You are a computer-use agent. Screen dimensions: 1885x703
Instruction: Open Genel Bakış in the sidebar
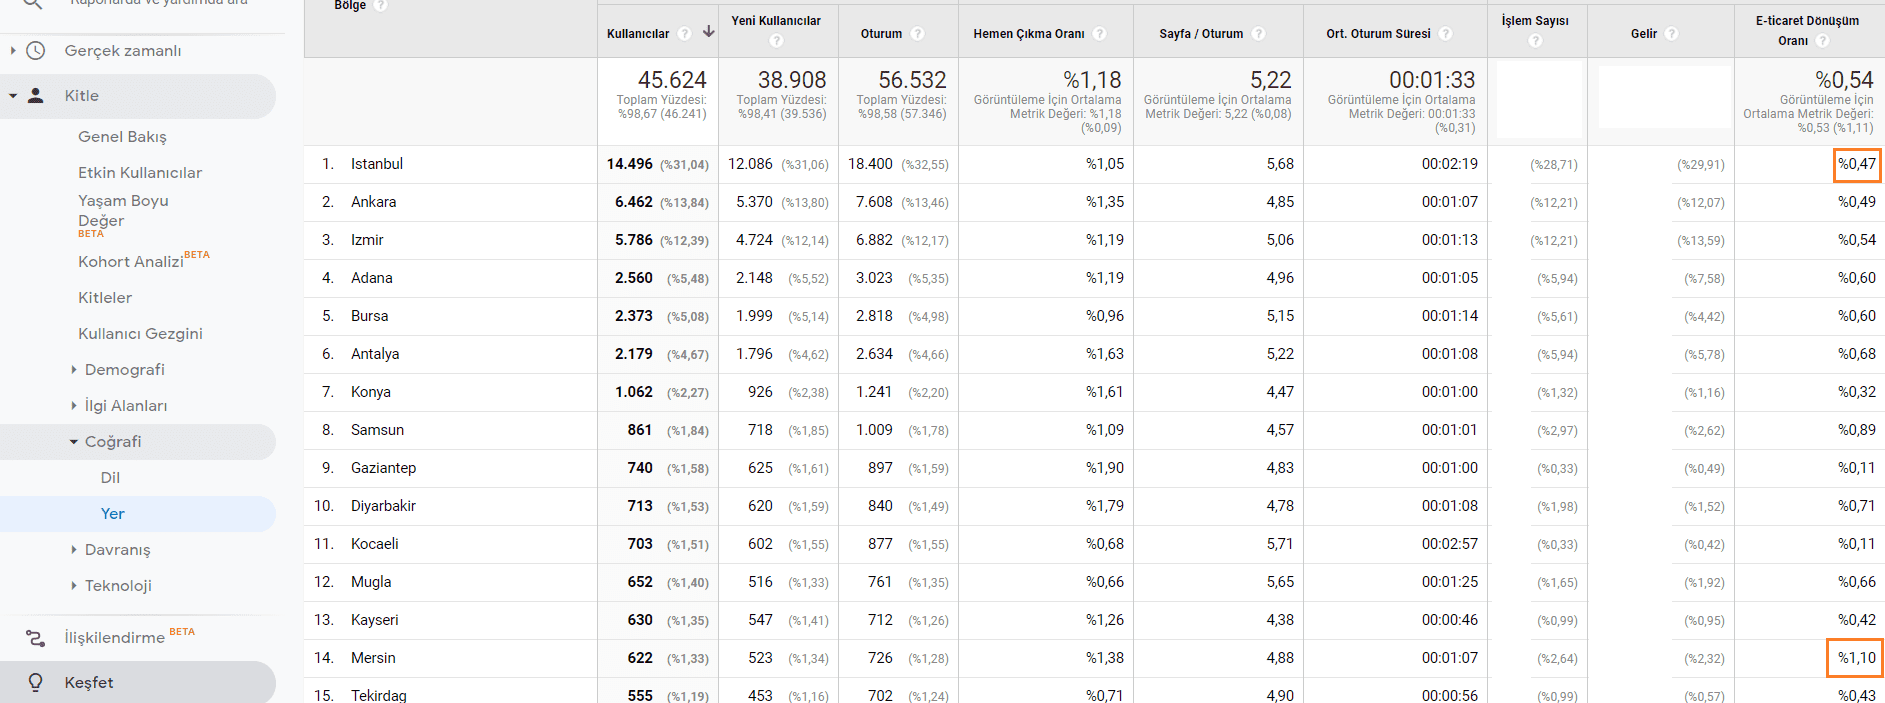click(122, 137)
